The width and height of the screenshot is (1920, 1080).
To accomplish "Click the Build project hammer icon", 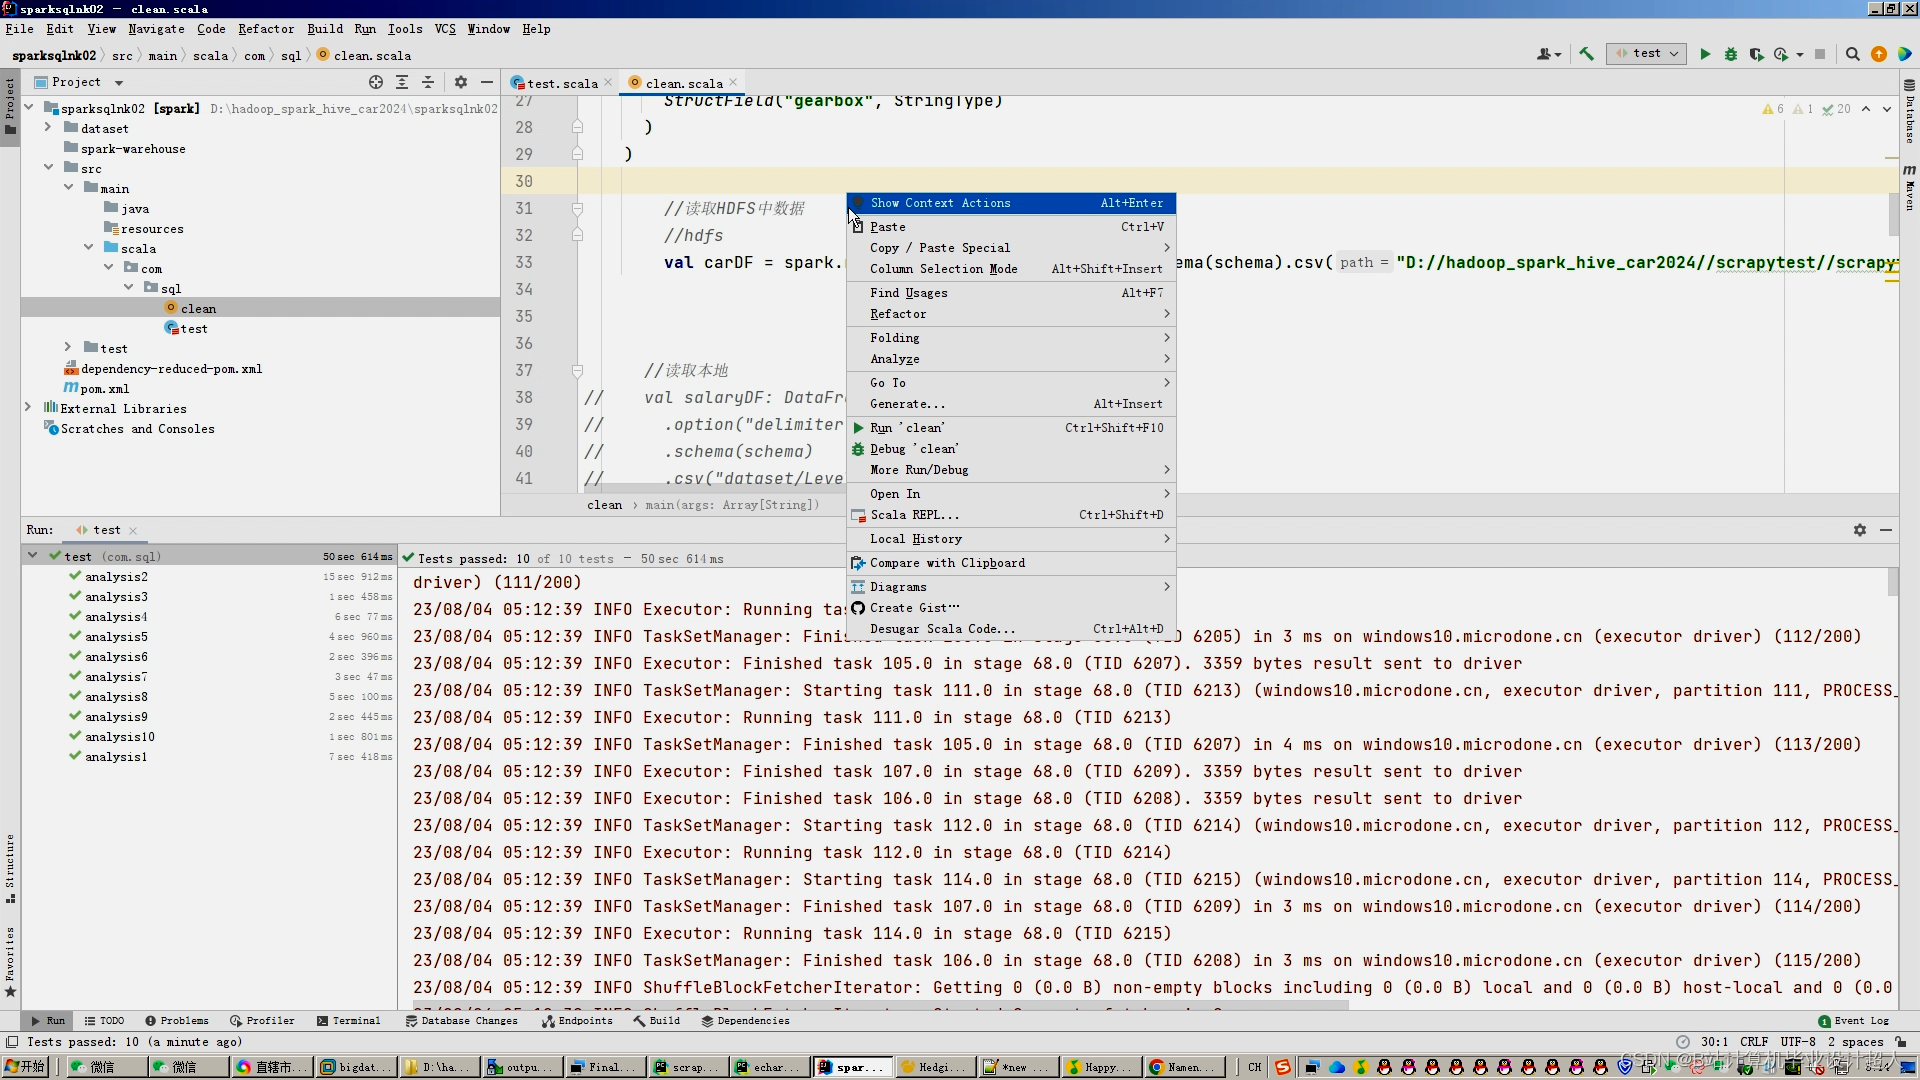I will click(1587, 54).
